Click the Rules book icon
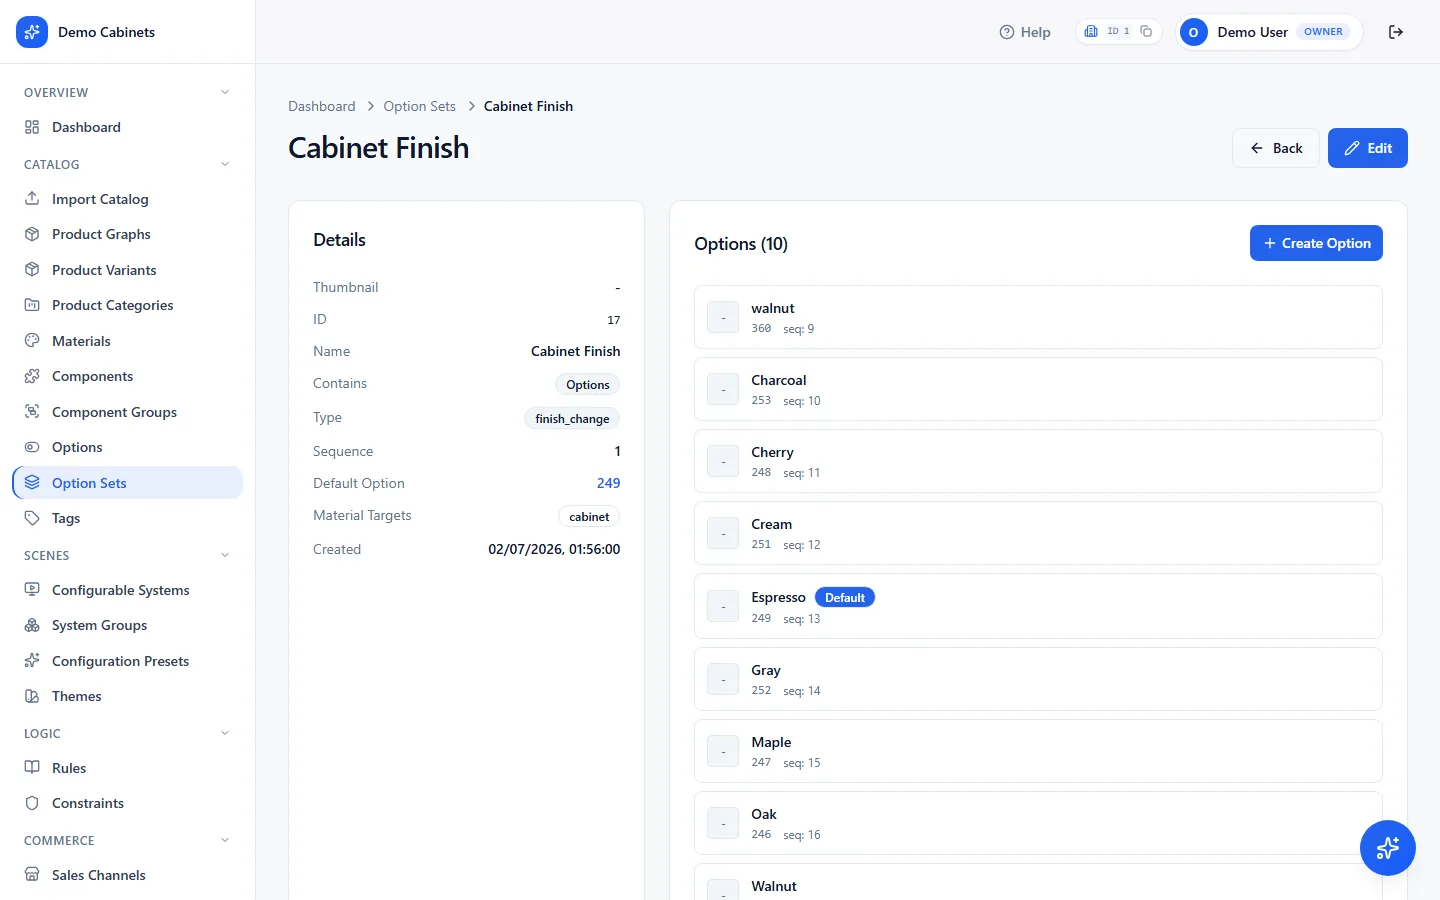Screen dimensions: 1440x900 click(32, 767)
